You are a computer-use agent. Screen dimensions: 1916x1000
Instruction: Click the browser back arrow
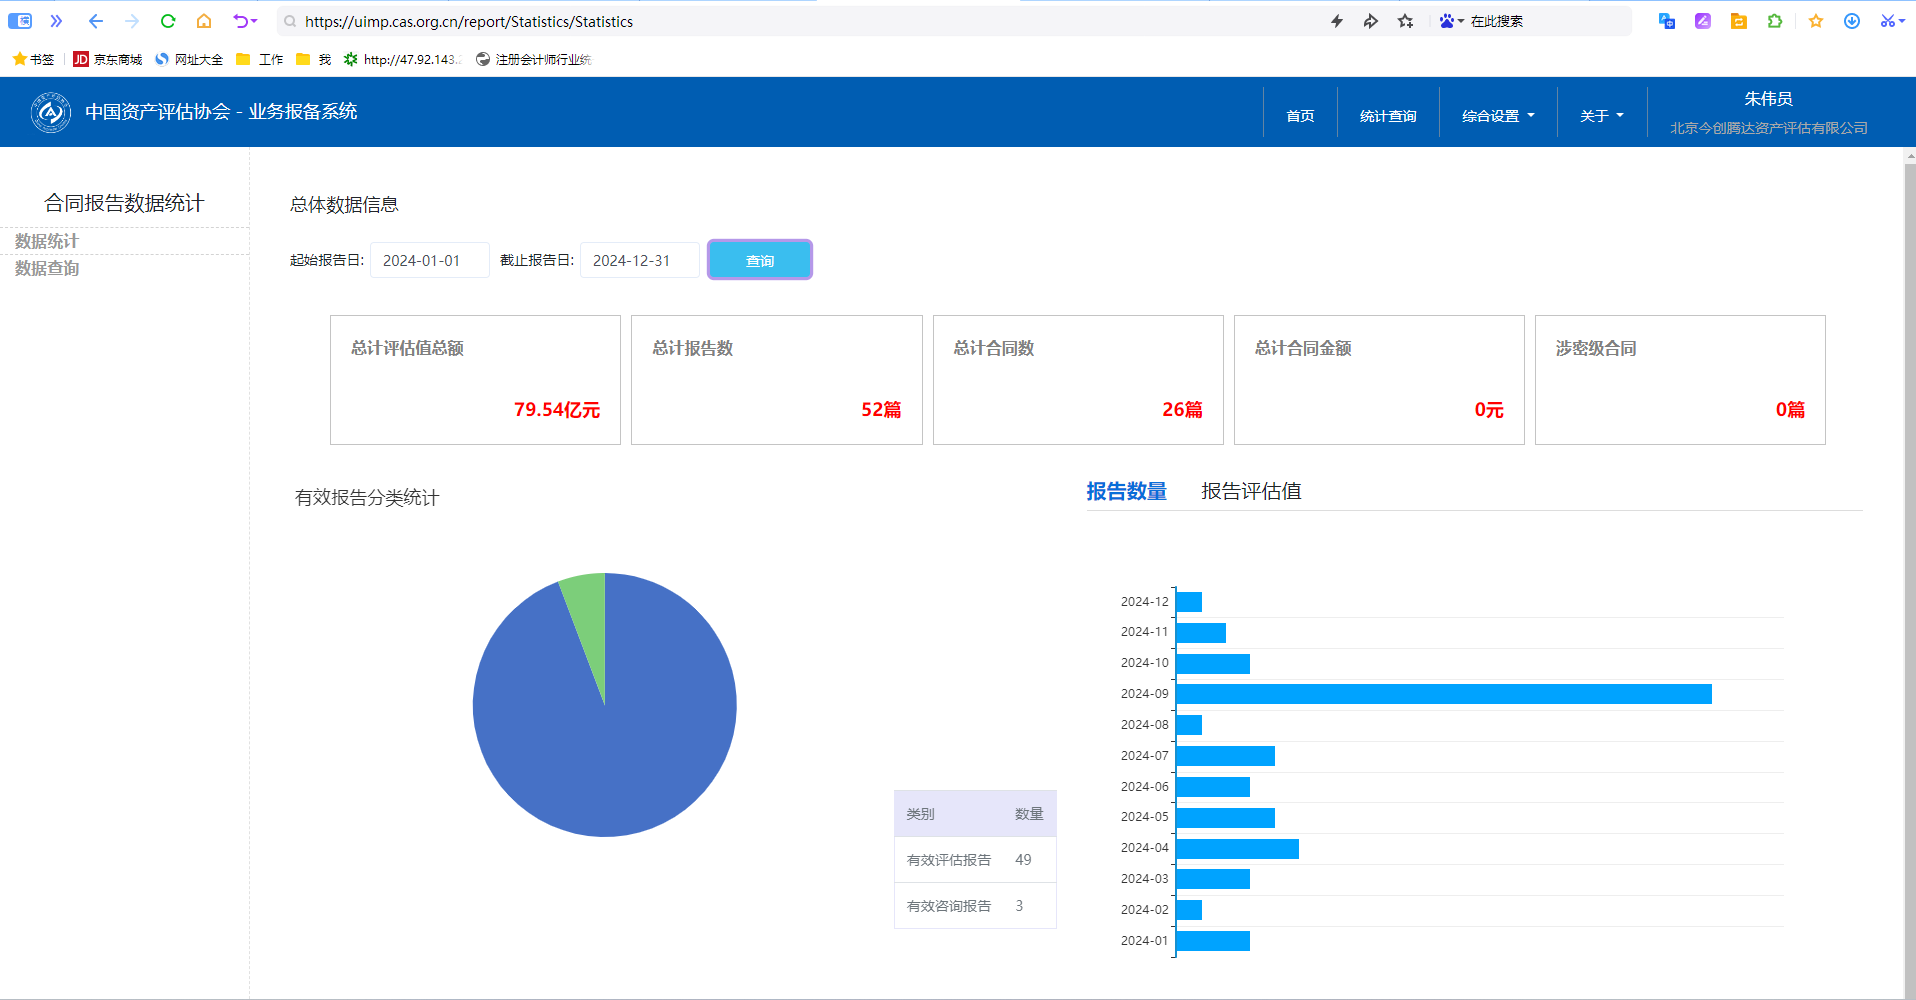click(95, 21)
